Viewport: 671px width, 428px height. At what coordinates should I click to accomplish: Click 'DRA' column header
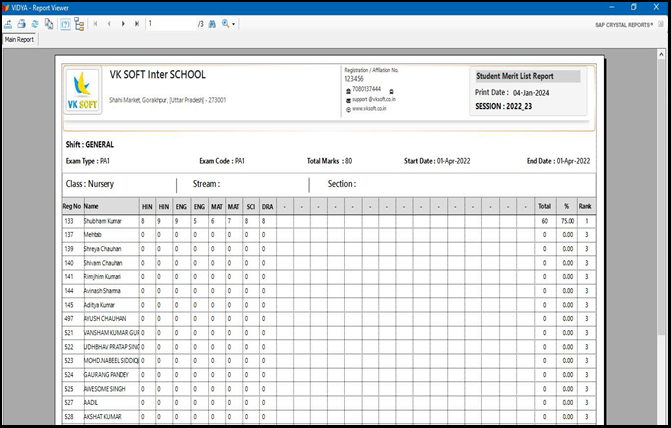click(x=267, y=207)
